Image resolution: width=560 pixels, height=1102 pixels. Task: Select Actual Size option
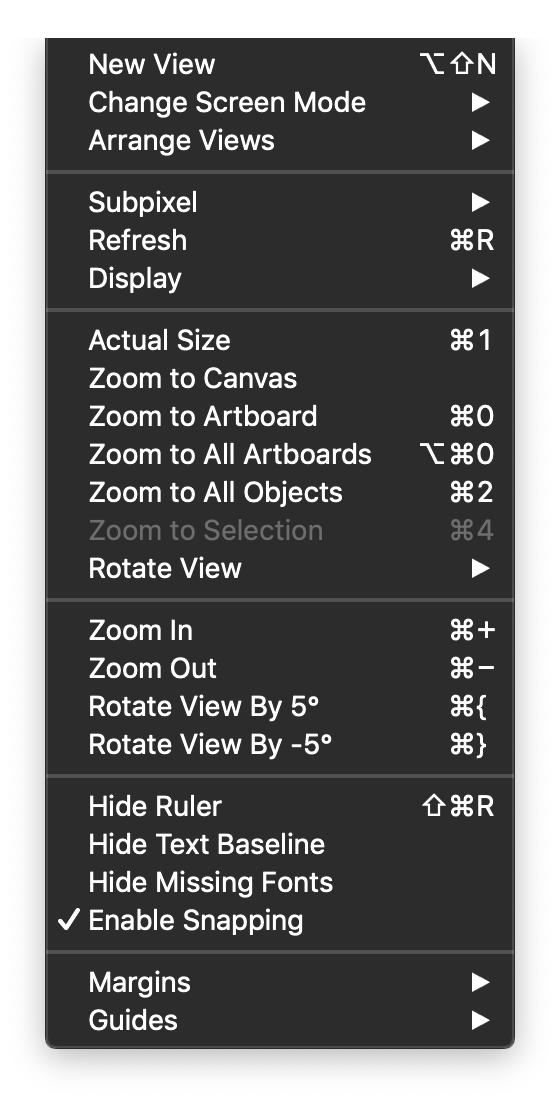tap(280, 340)
